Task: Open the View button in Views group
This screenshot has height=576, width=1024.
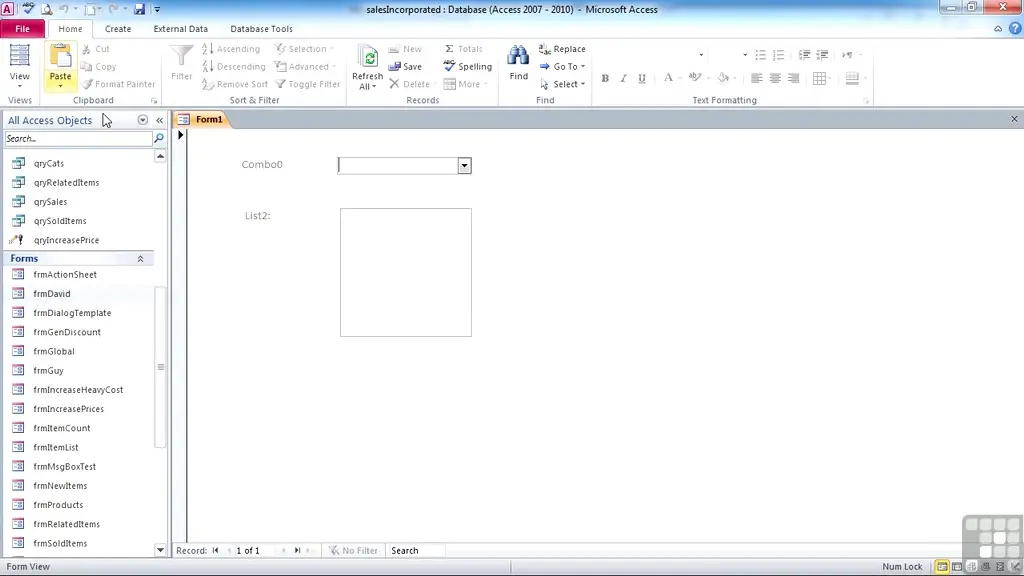Action: tap(20, 66)
